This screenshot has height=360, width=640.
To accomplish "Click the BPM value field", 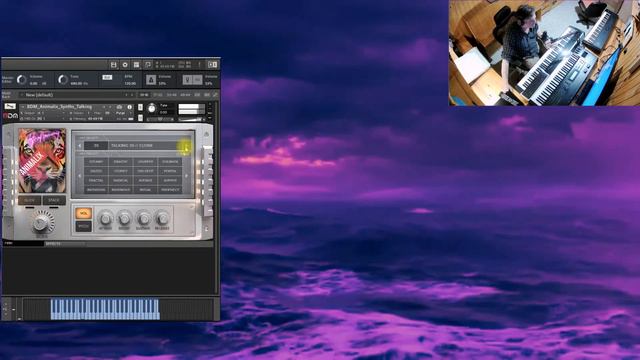I will pos(130,83).
